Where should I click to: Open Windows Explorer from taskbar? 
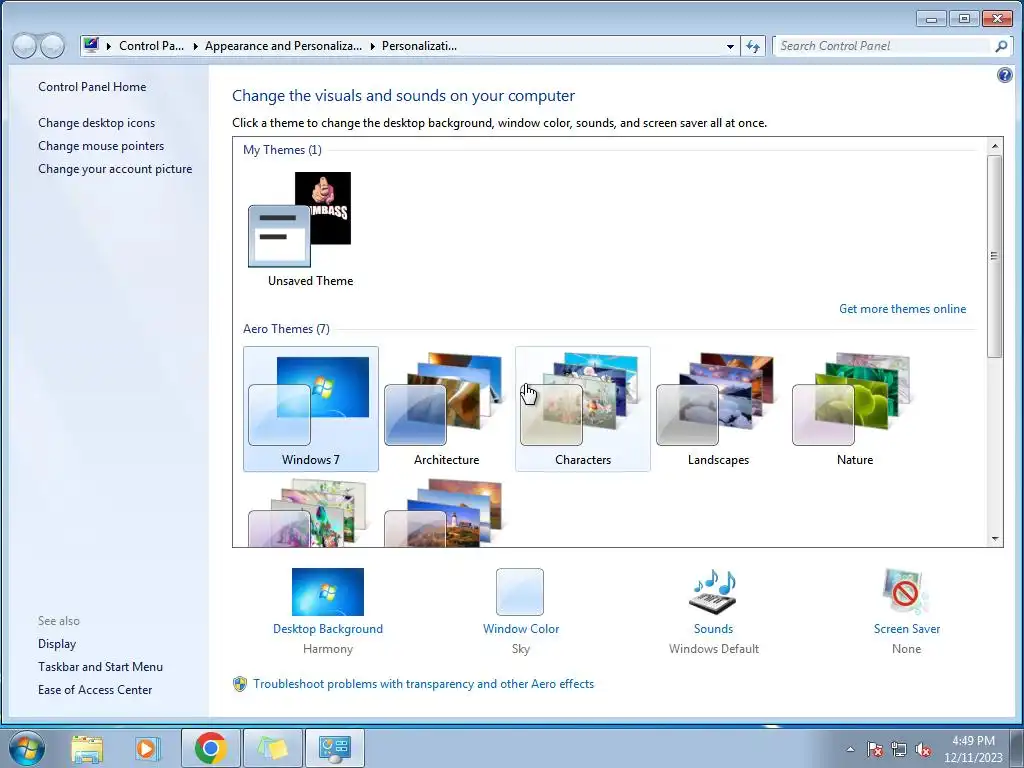[x=87, y=748]
